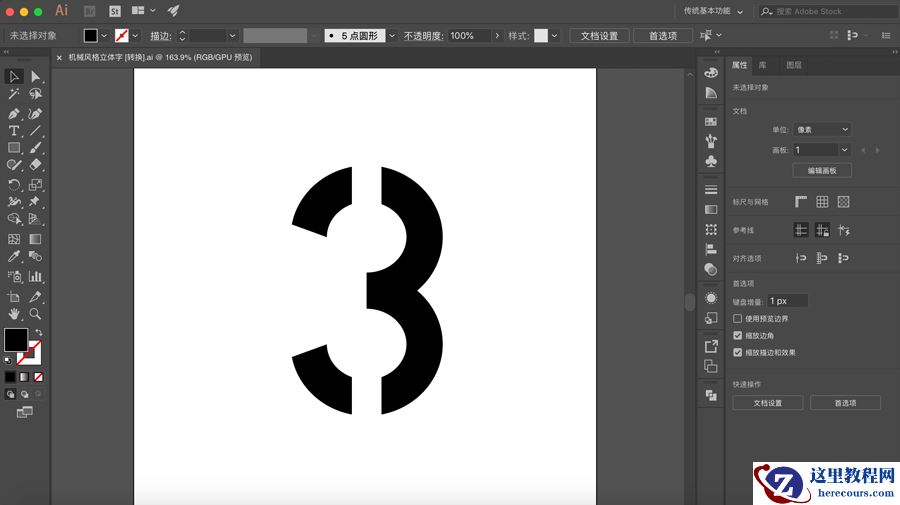Image resolution: width=900 pixels, height=505 pixels.
Task: Open the Appearance panel sun icon
Action: tap(711, 298)
